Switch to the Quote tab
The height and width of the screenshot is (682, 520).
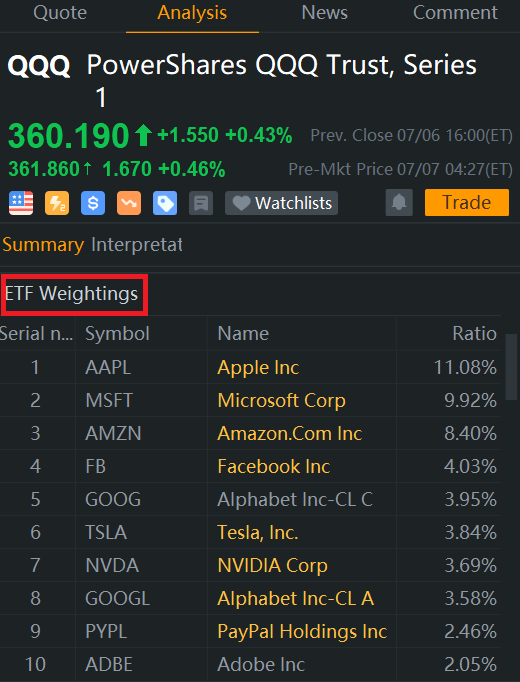[60, 13]
